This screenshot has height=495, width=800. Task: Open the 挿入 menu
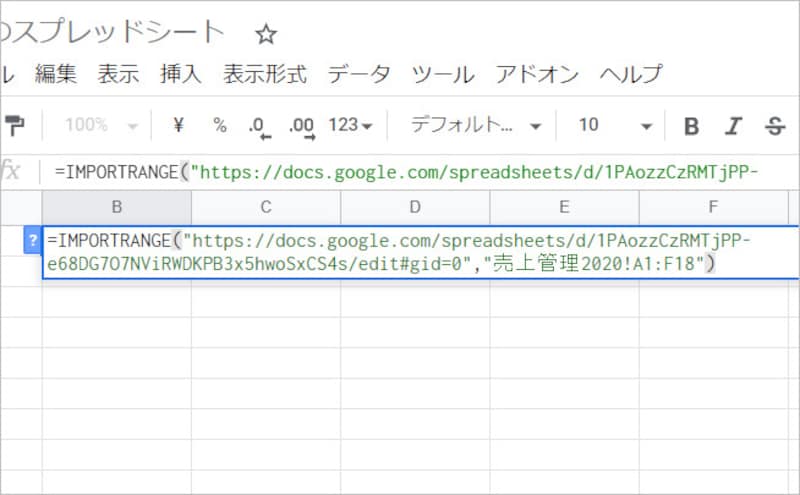tap(181, 74)
